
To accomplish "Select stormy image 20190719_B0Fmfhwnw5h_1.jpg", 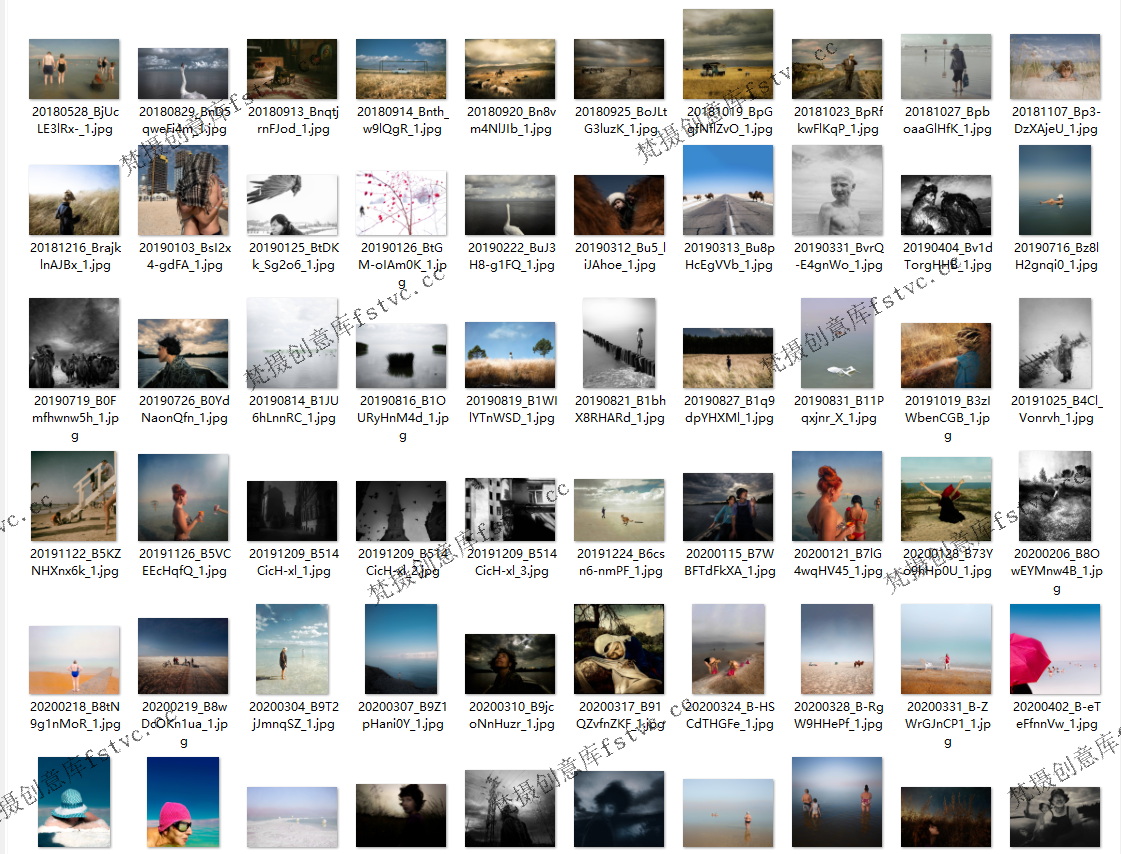I will pyautogui.click(x=74, y=343).
